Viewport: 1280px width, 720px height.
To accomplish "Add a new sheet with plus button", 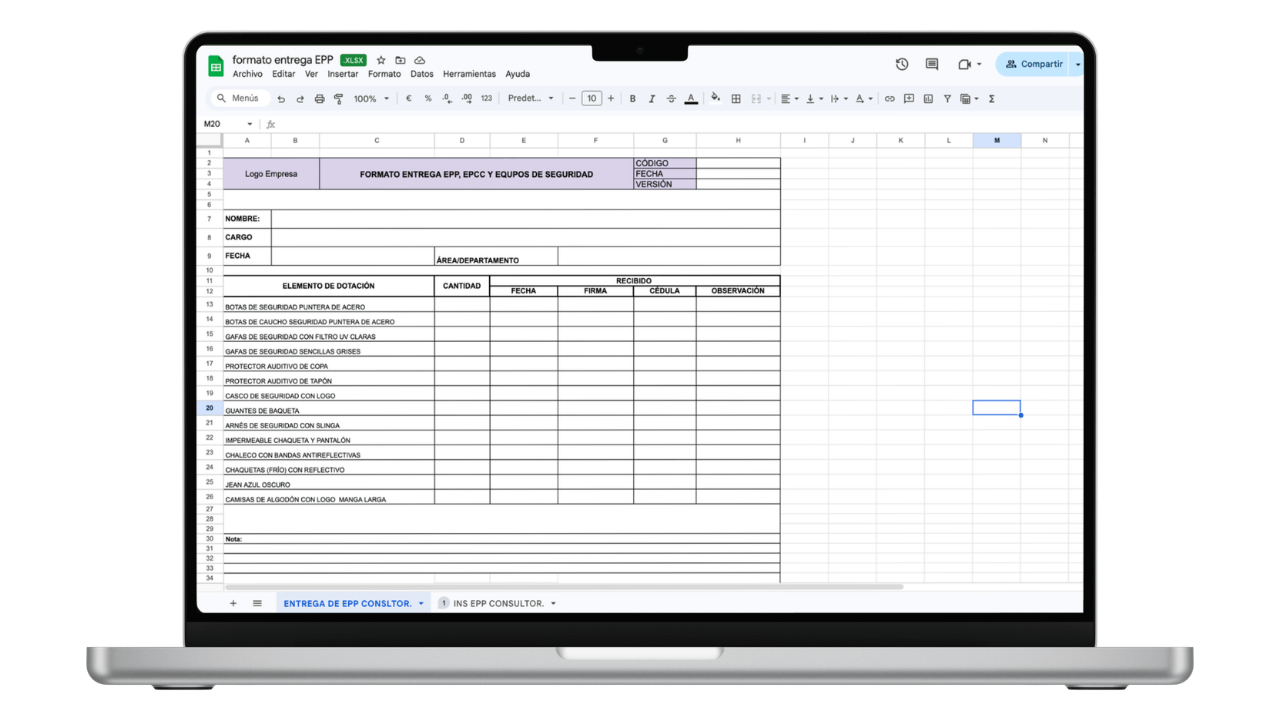I will (x=233, y=604).
